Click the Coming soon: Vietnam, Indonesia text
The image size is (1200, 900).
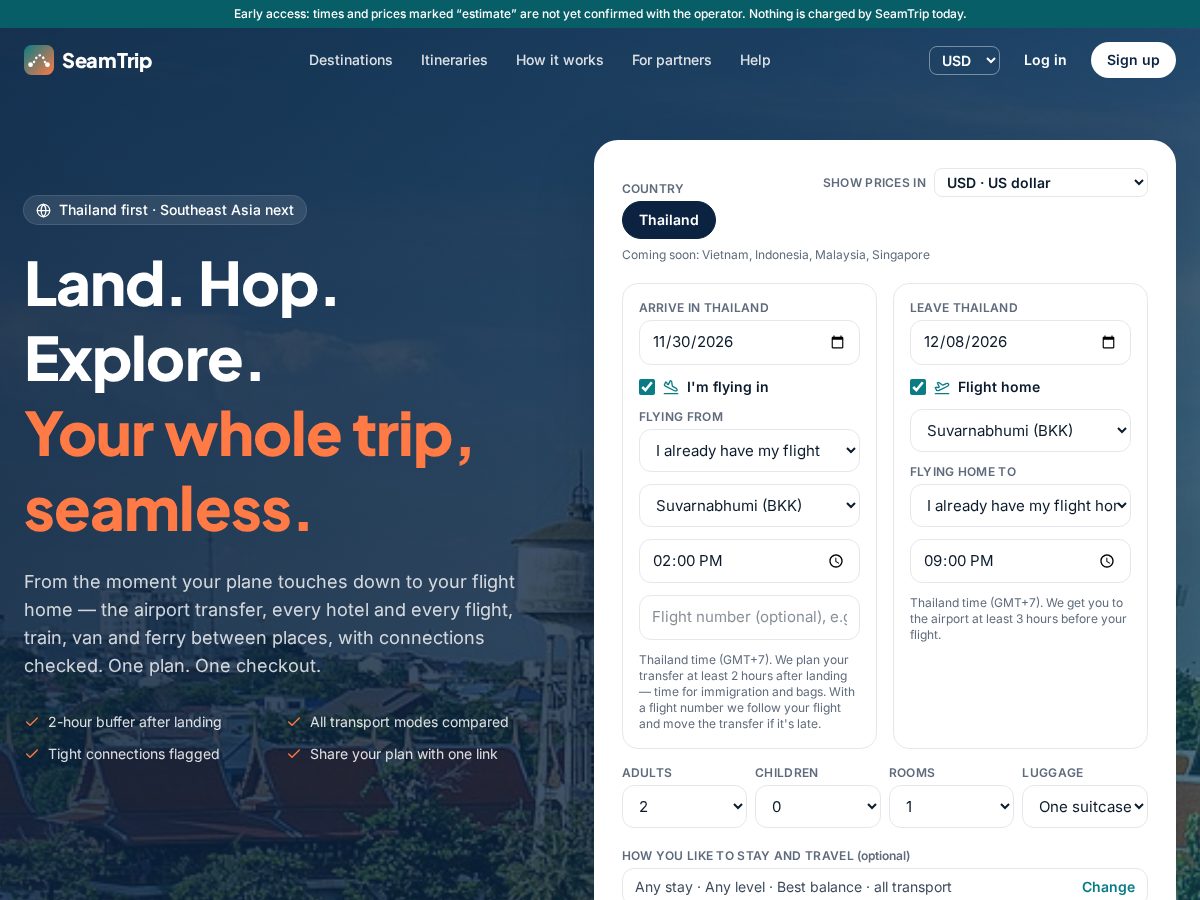(x=776, y=255)
